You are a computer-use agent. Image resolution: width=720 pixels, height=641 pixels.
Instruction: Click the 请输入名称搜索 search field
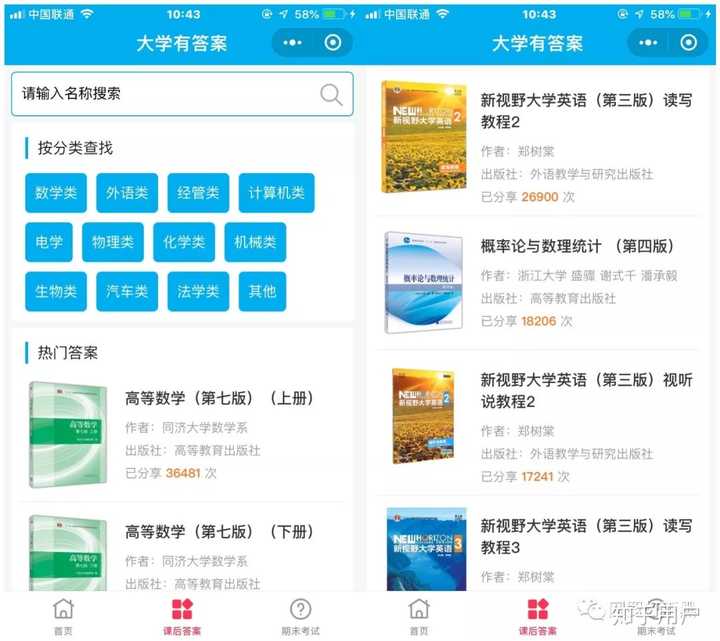(x=182, y=94)
